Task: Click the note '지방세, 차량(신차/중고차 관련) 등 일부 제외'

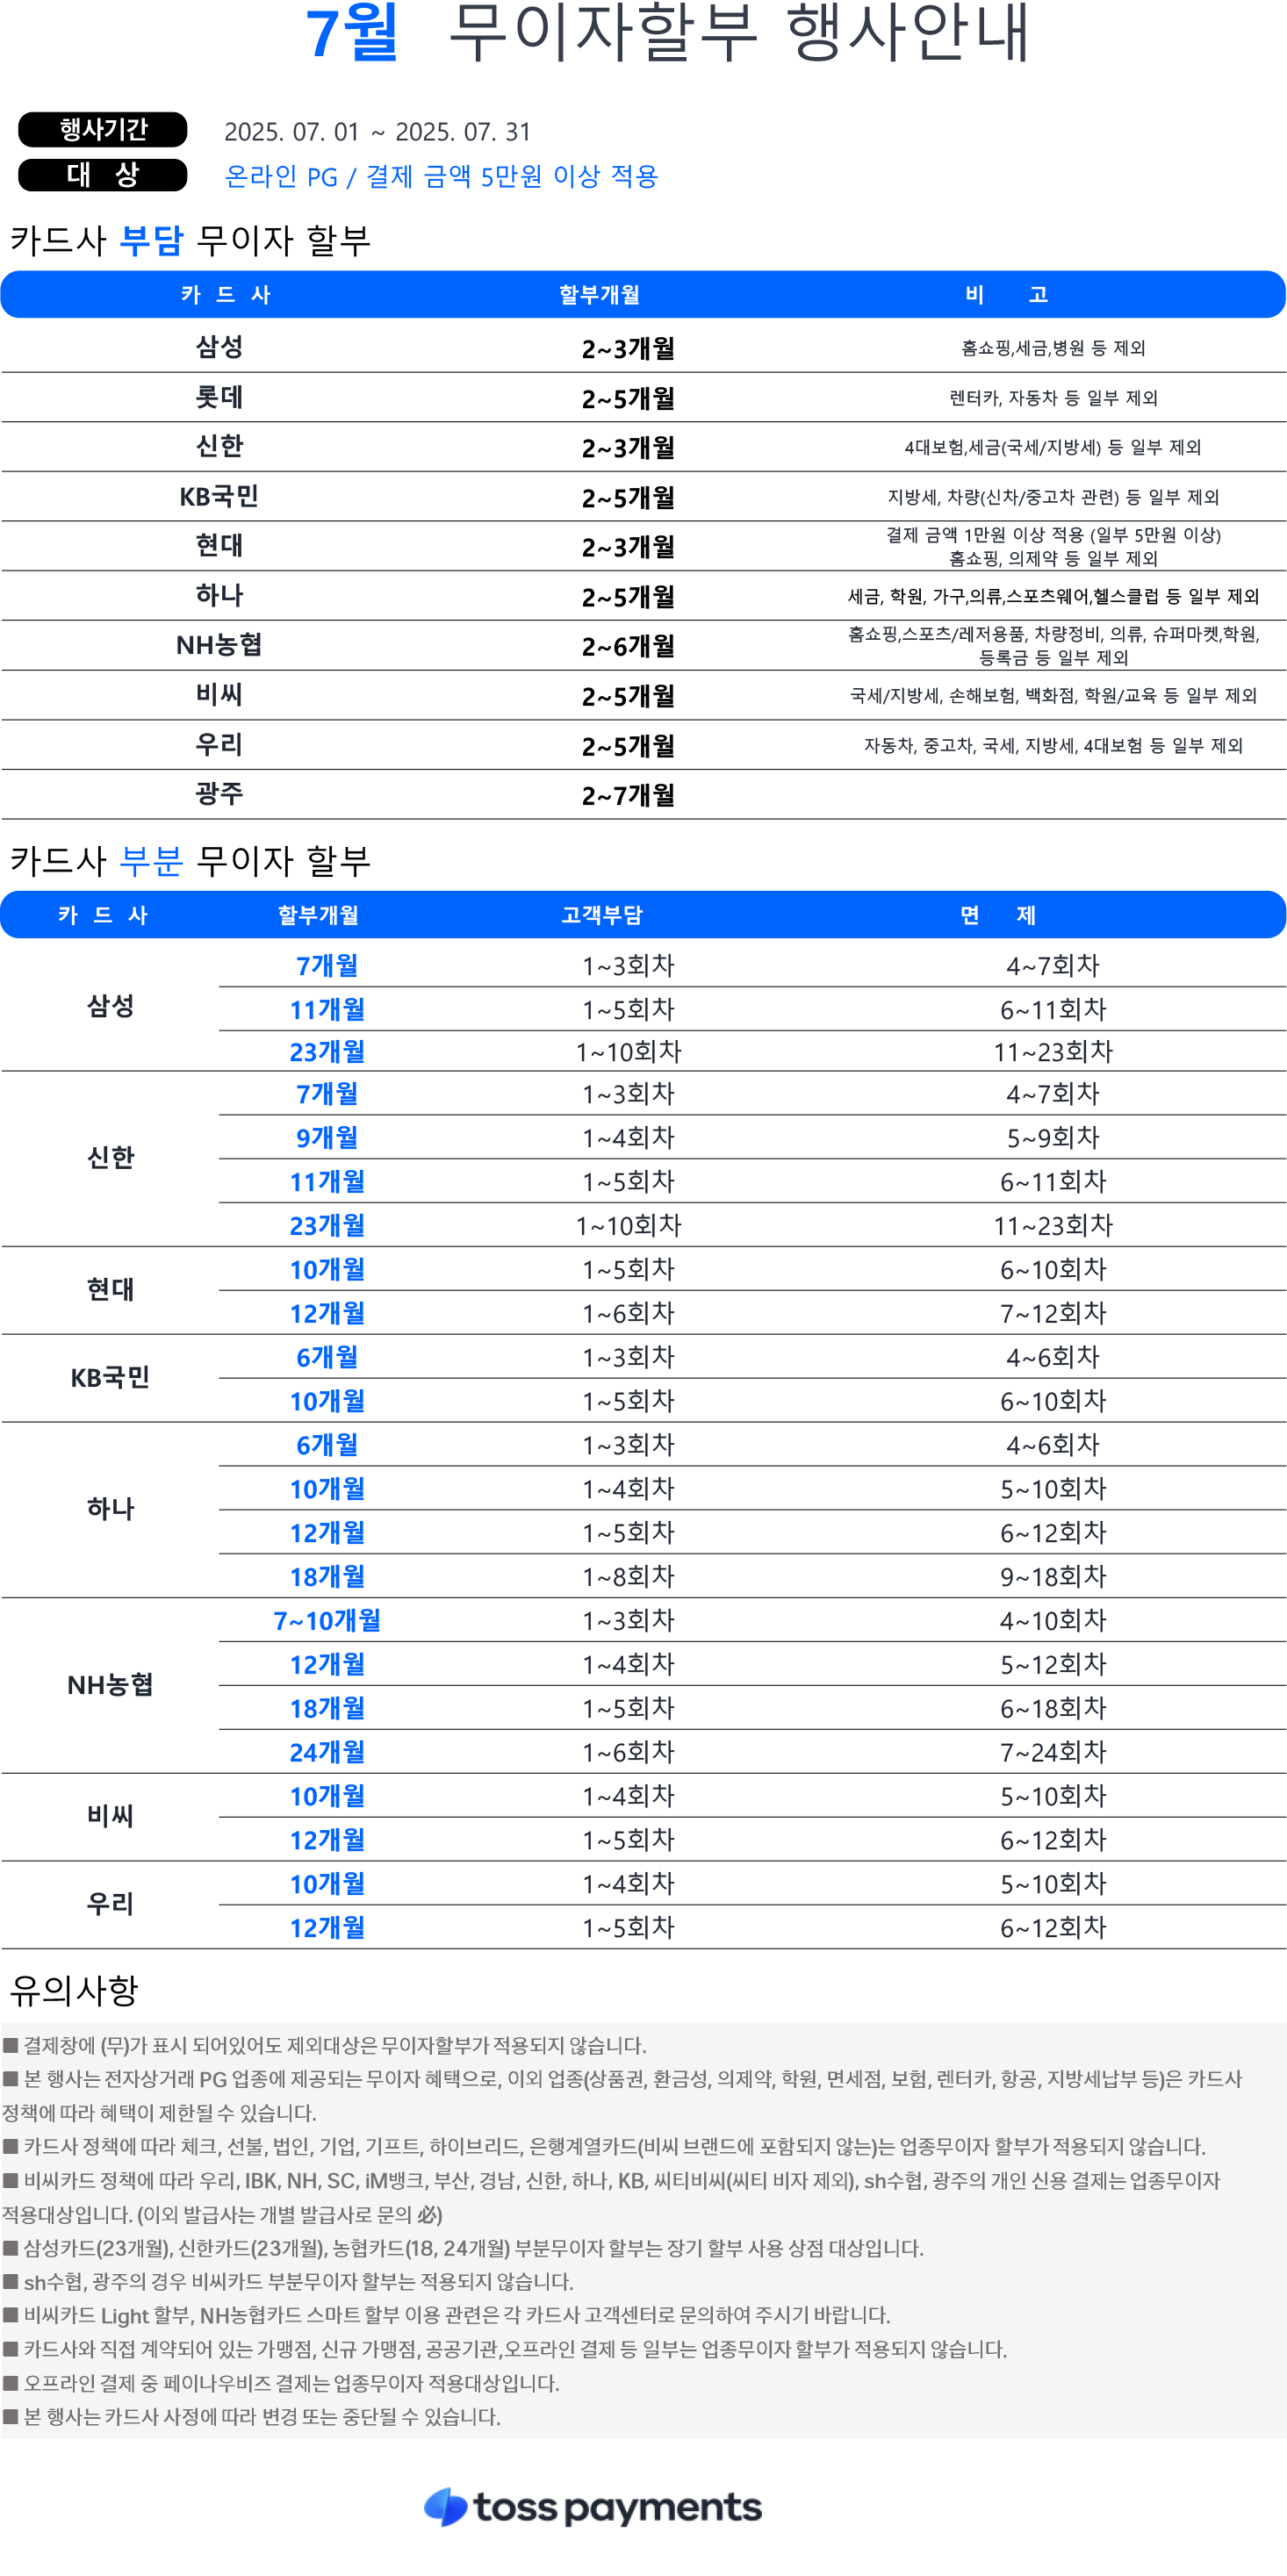Action: point(1053,497)
